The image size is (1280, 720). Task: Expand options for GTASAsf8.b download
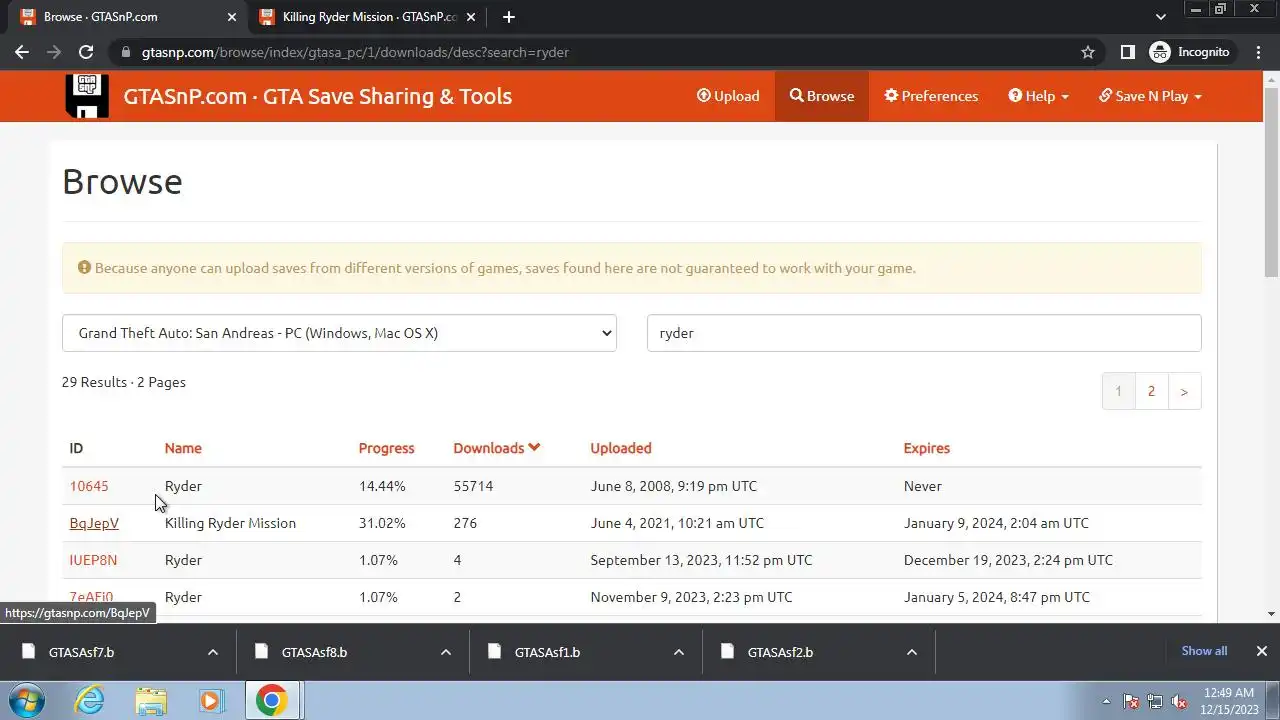[x=445, y=652]
